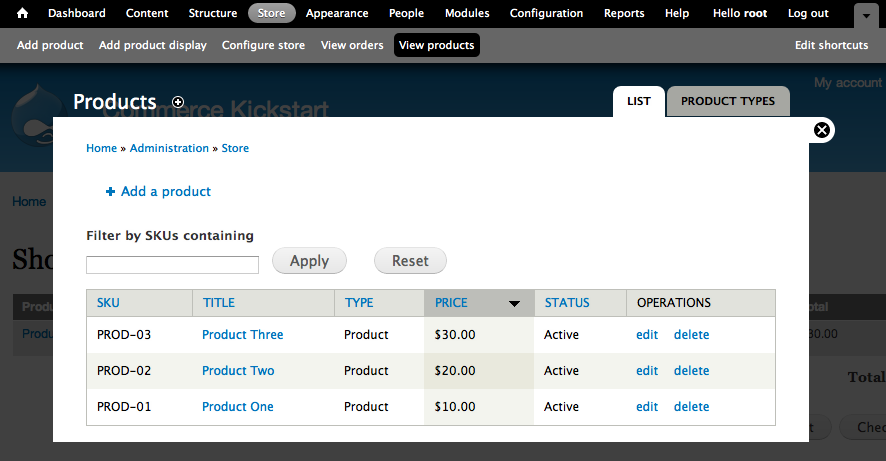Reset the SKU filter

coord(410,261)
